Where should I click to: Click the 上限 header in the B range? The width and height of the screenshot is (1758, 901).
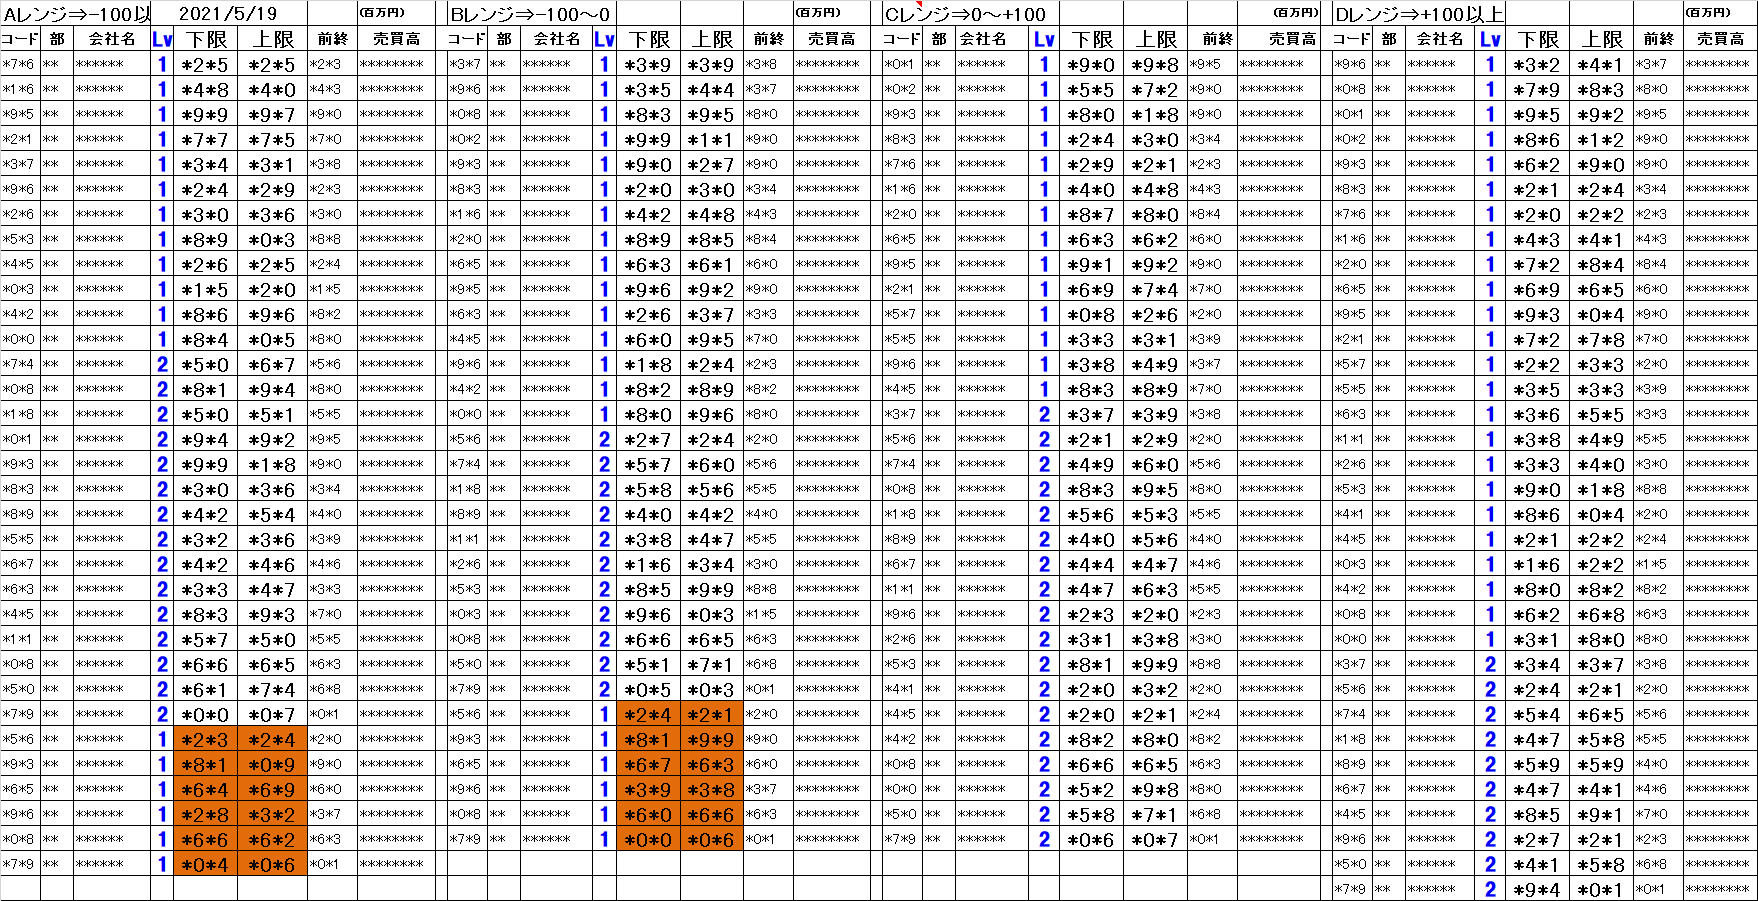click(712, 39)
